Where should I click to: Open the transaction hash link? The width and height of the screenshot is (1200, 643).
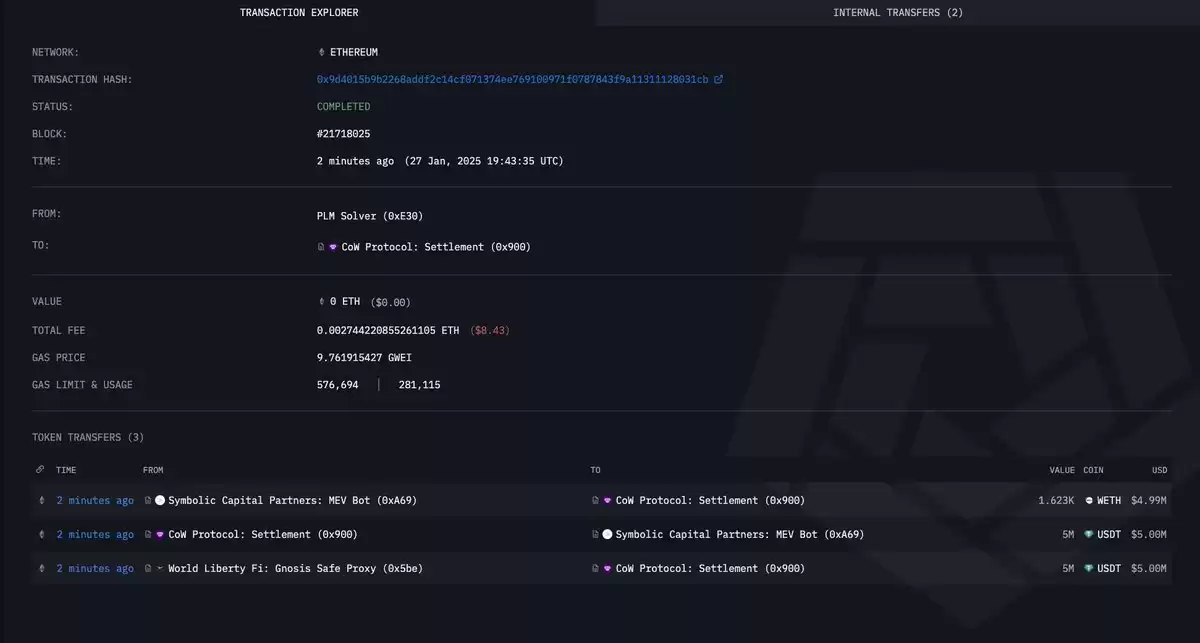(x=513, y=79)
